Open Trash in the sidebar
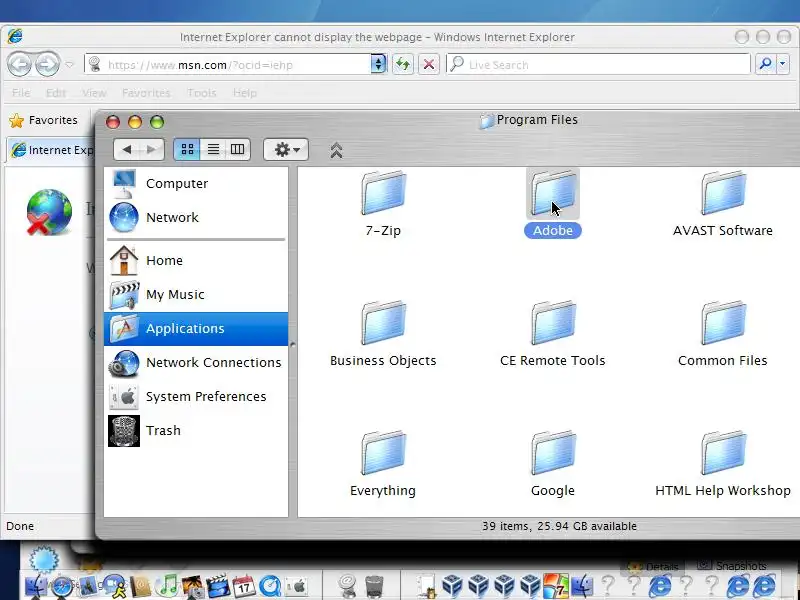 point(196,431)
